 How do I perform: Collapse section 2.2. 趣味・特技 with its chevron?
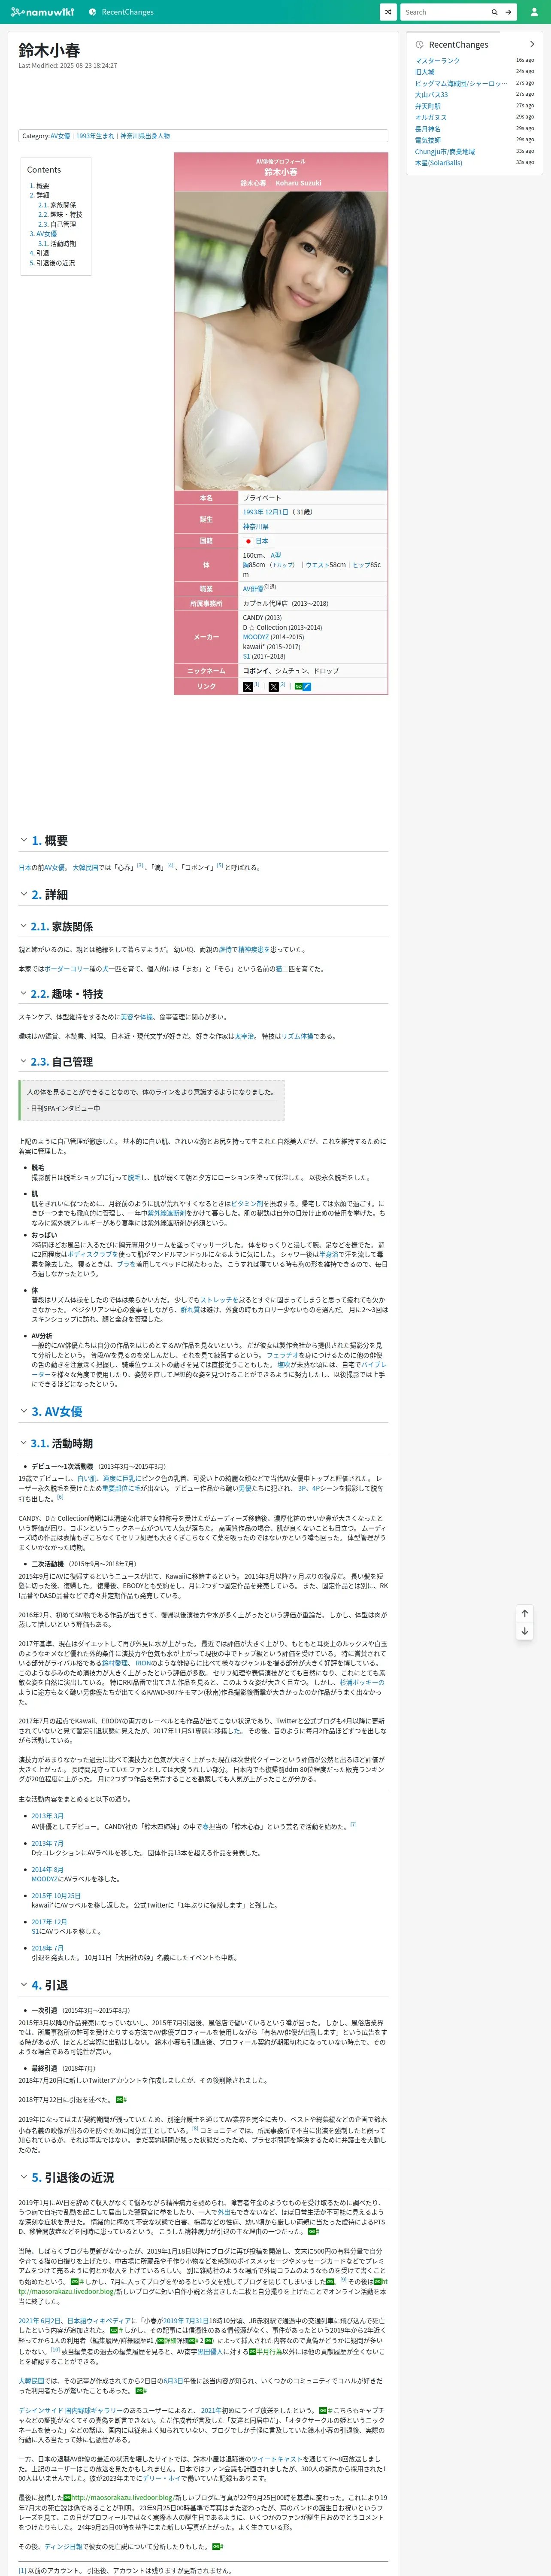(23, 993)
